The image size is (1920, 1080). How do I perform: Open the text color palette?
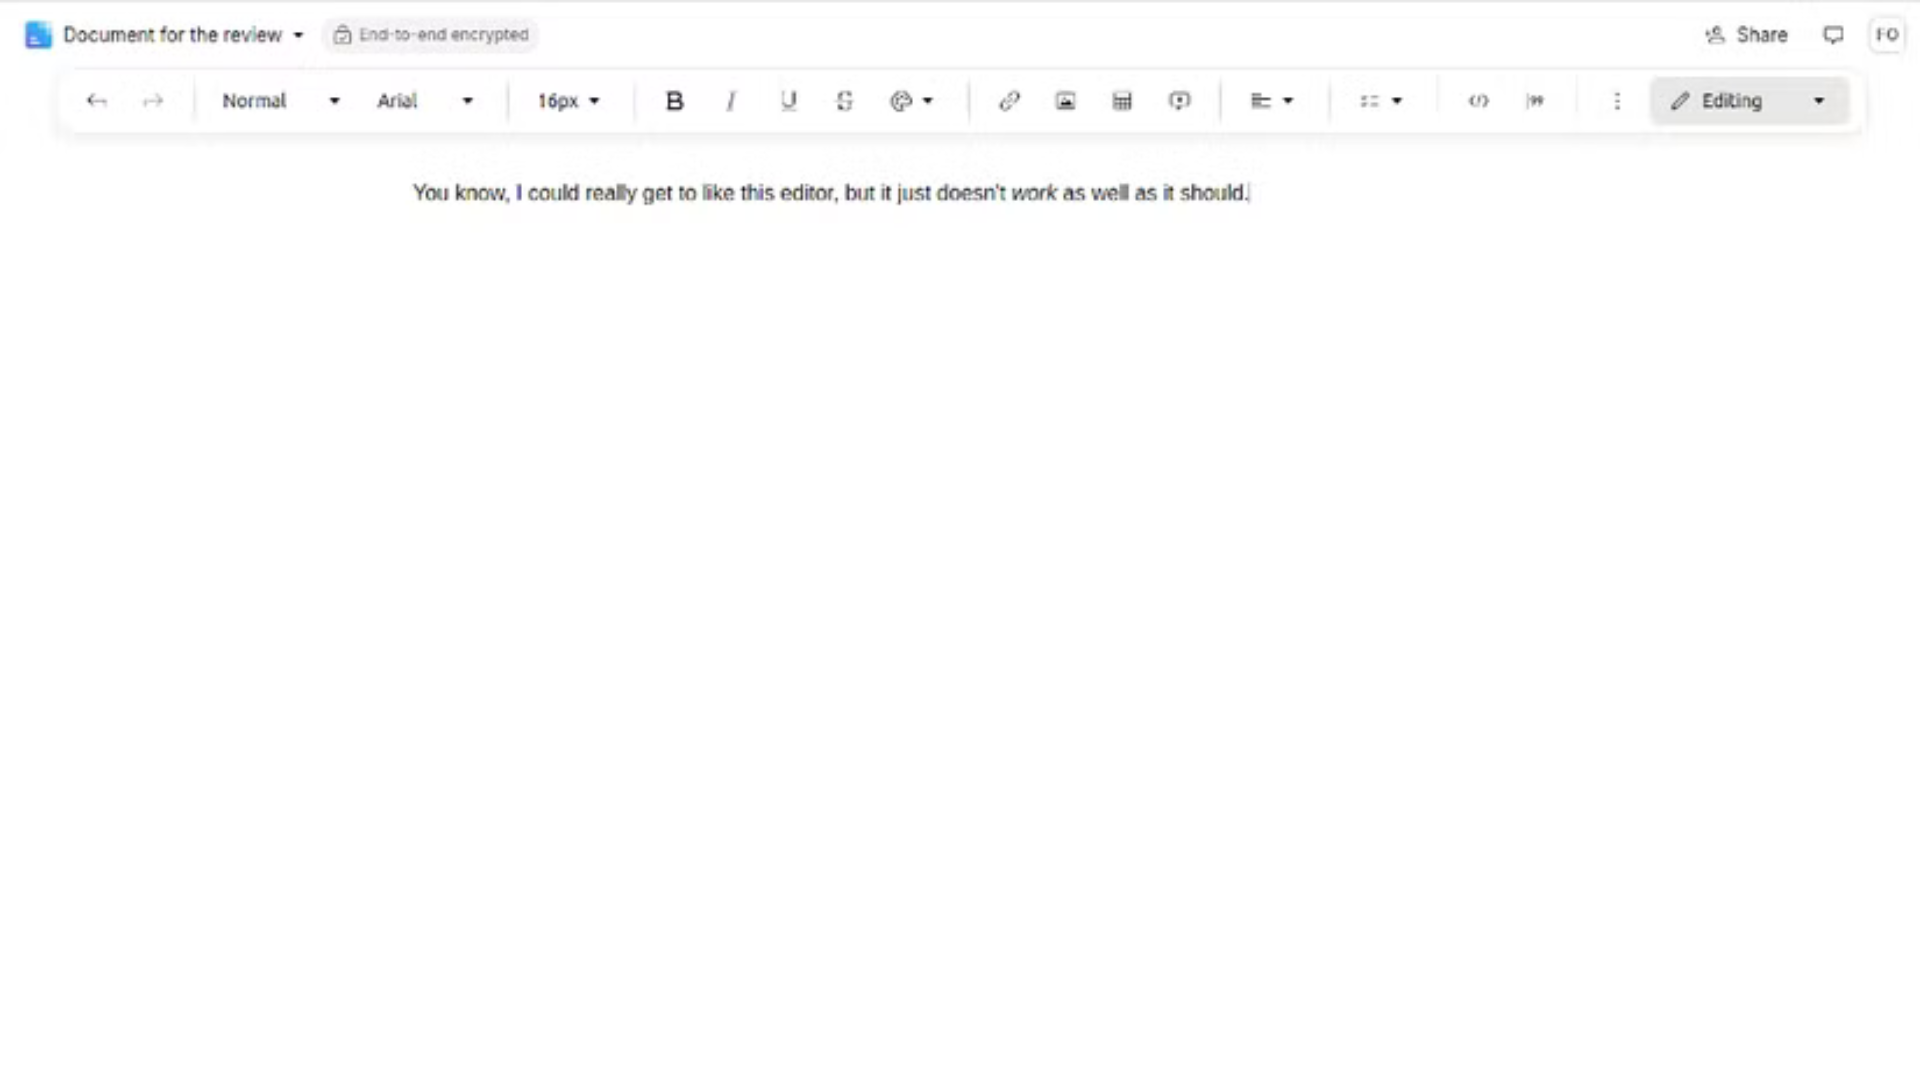[x=910, y=101]
